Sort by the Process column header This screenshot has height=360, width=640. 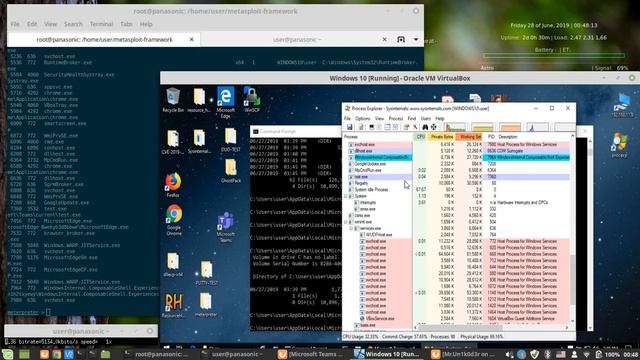pyautogui.click(x=378, y=137)
